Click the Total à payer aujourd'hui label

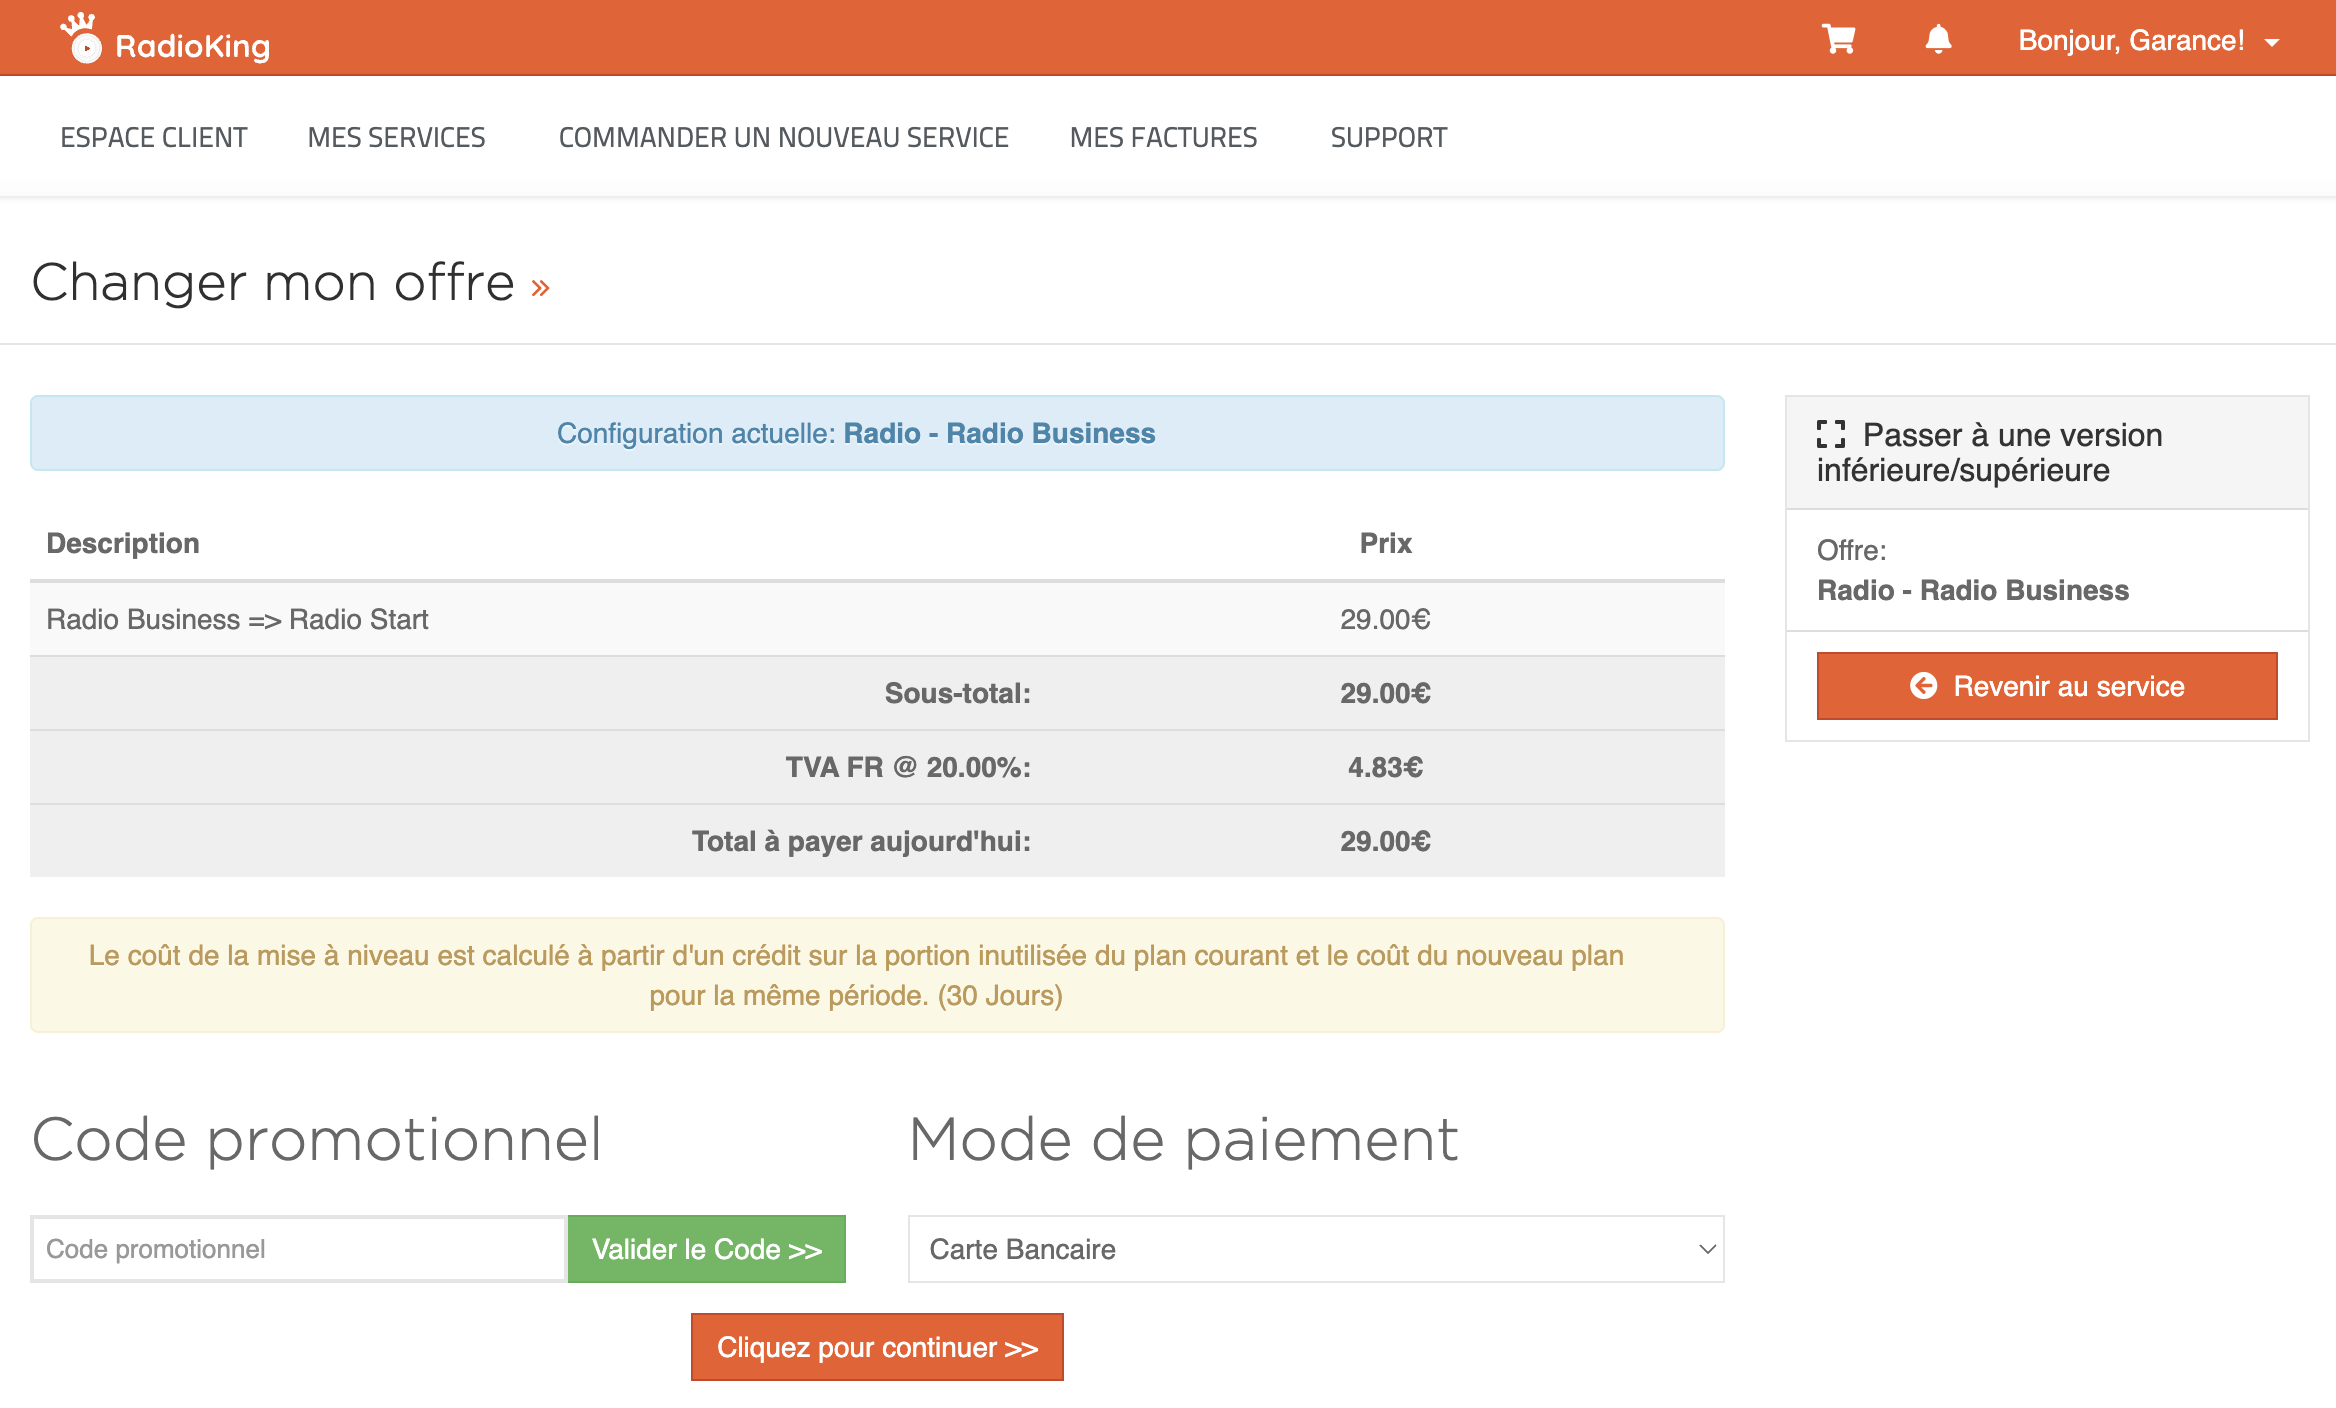click(861, 841)
